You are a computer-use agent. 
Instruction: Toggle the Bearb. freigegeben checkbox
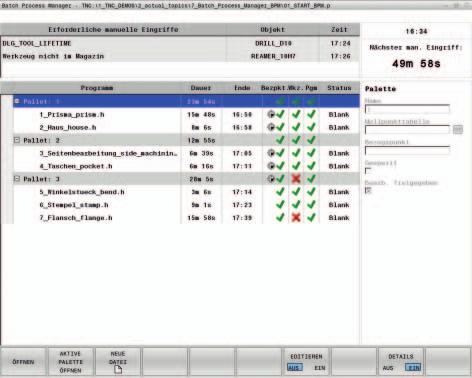[x=368, y=190]
